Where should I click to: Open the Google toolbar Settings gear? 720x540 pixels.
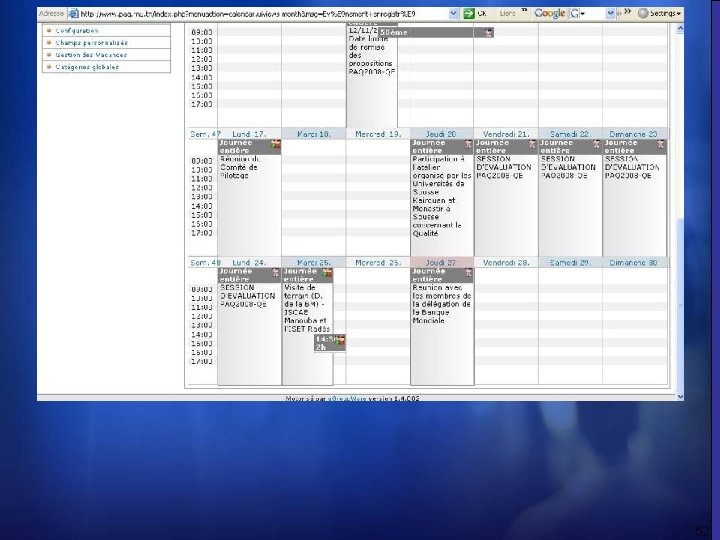pos(643,14)
